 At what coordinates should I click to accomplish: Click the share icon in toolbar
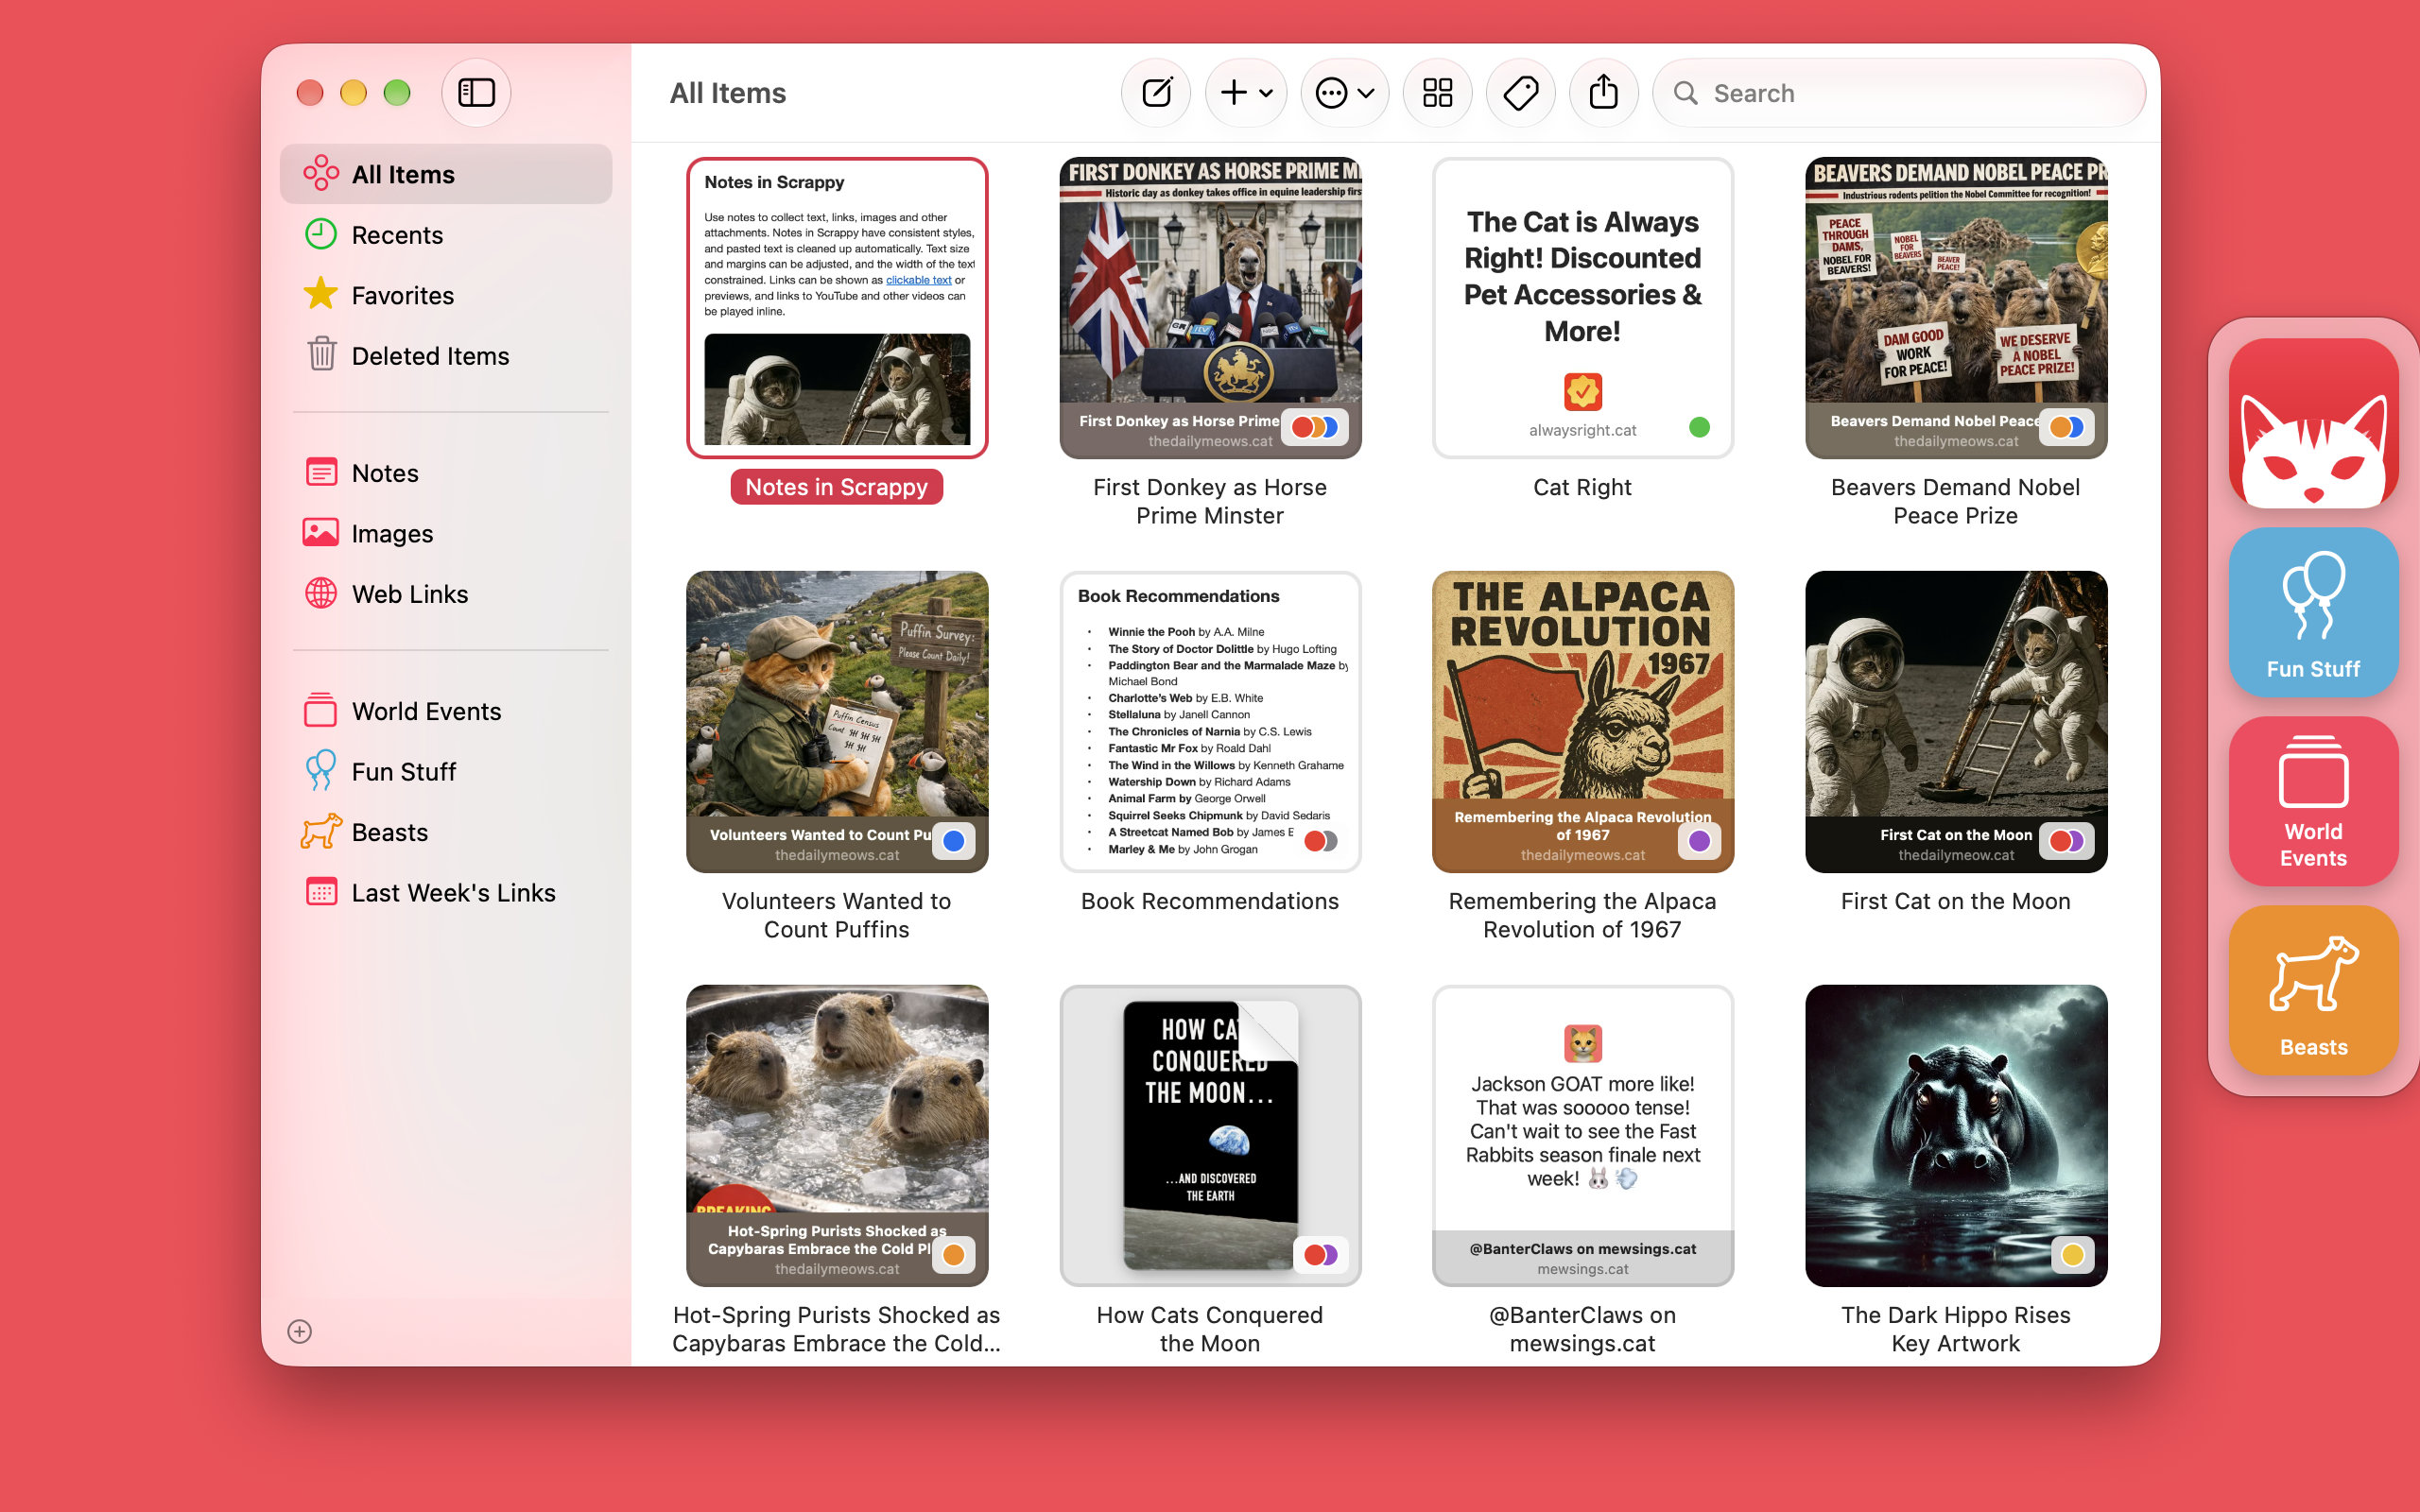(1603, 93)
